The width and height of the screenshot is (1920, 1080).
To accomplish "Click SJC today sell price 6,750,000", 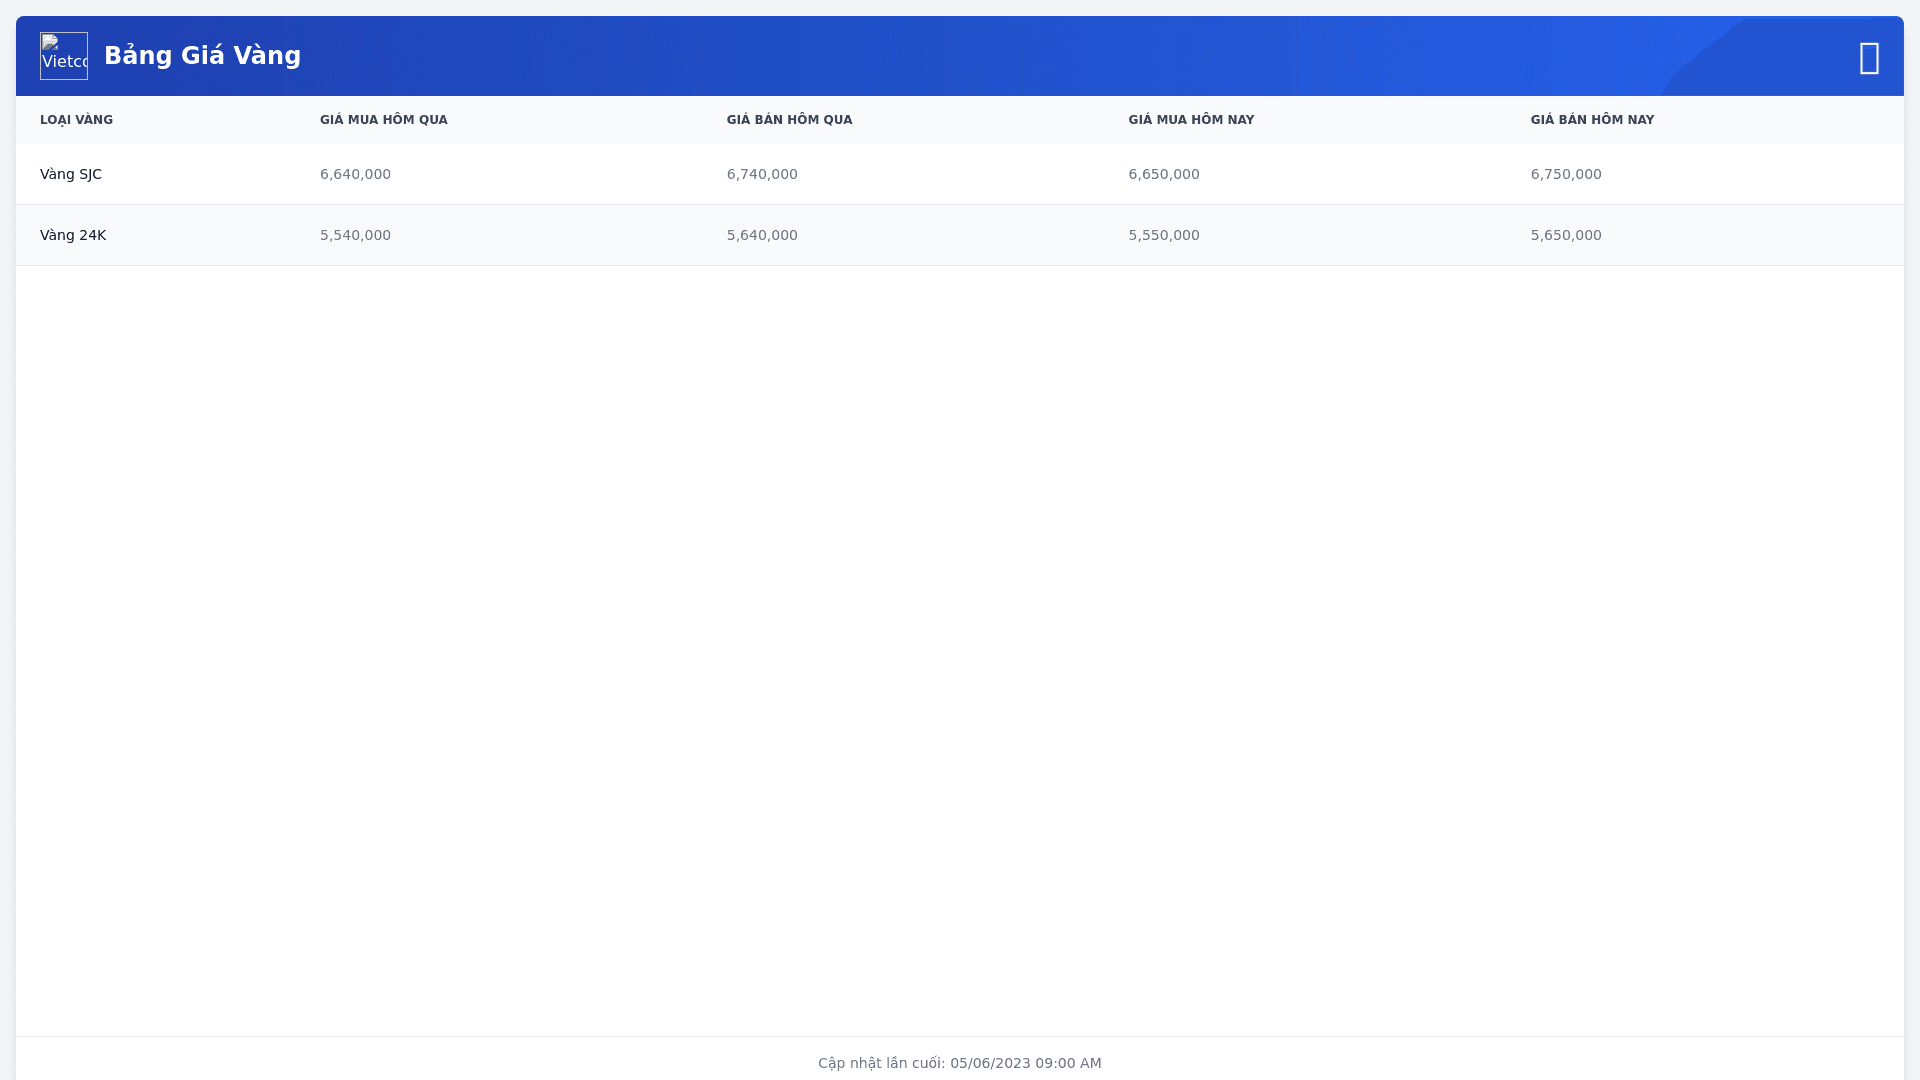I will [x=1565, y=174].
